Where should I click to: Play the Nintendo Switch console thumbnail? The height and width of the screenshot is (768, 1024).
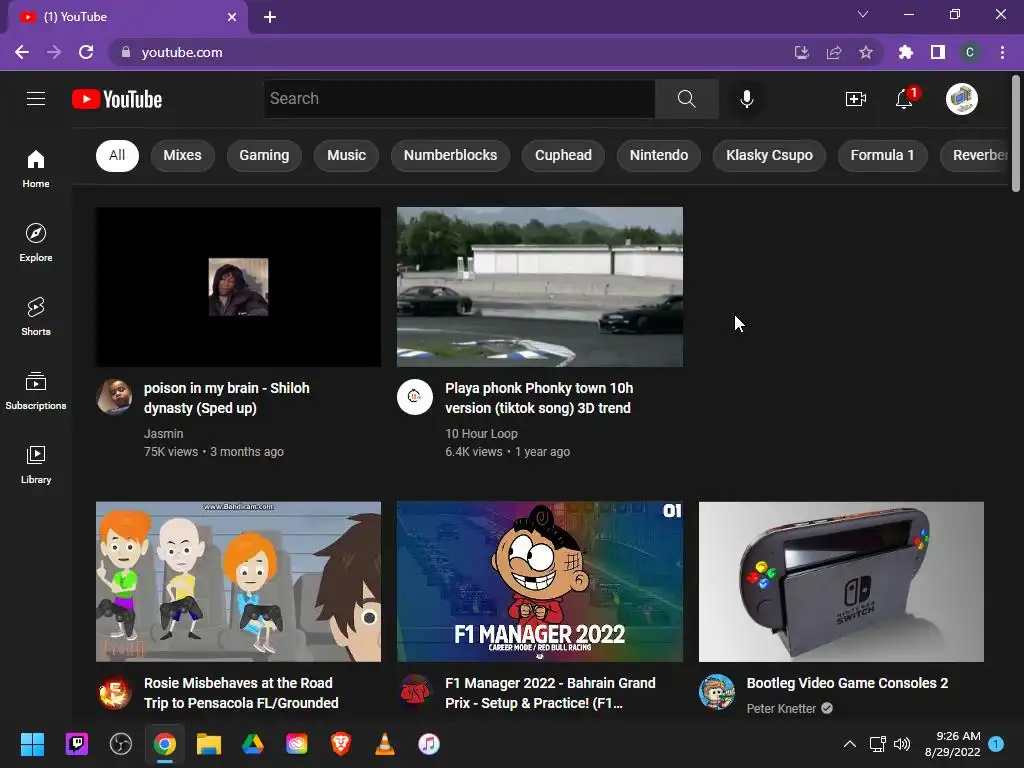click(841, 582)
